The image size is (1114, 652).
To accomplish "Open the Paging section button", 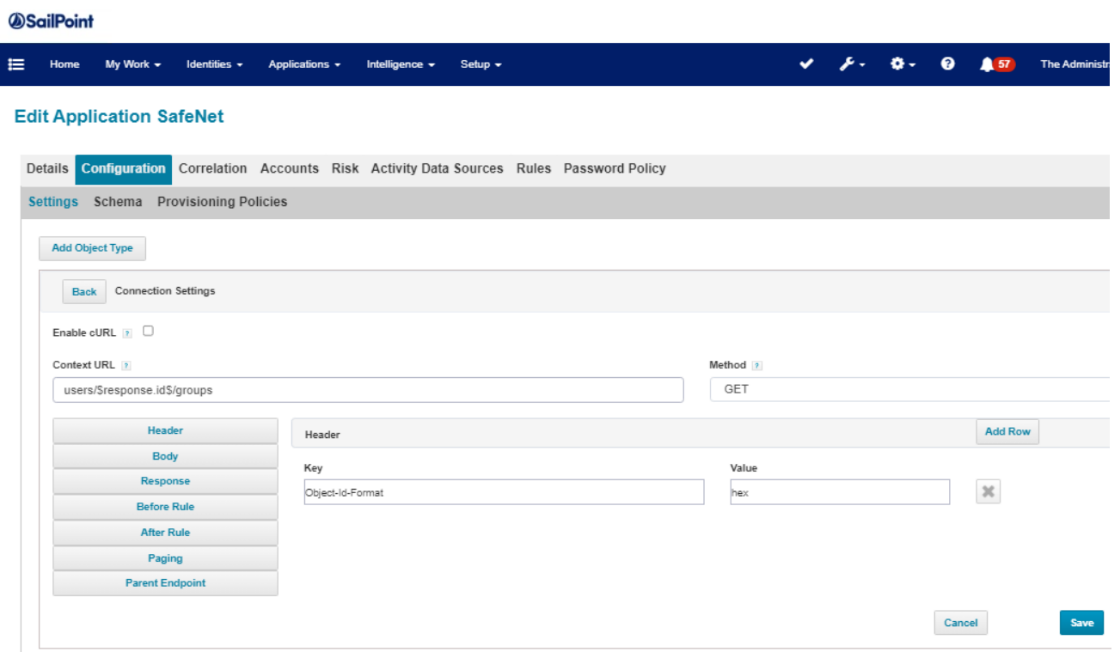I will click(x=166, y=558).
